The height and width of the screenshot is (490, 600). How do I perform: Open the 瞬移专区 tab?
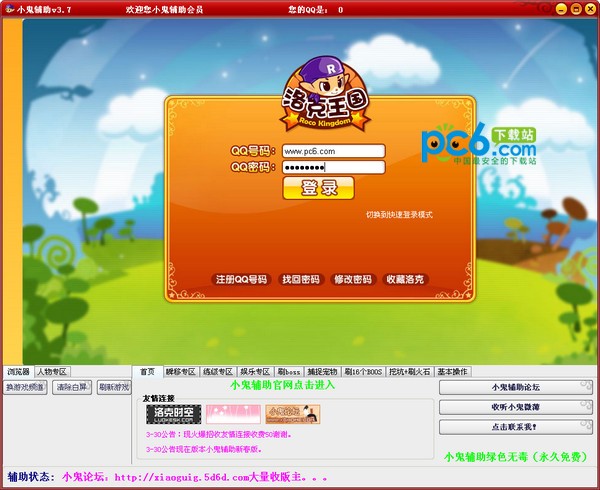(181, 372)
